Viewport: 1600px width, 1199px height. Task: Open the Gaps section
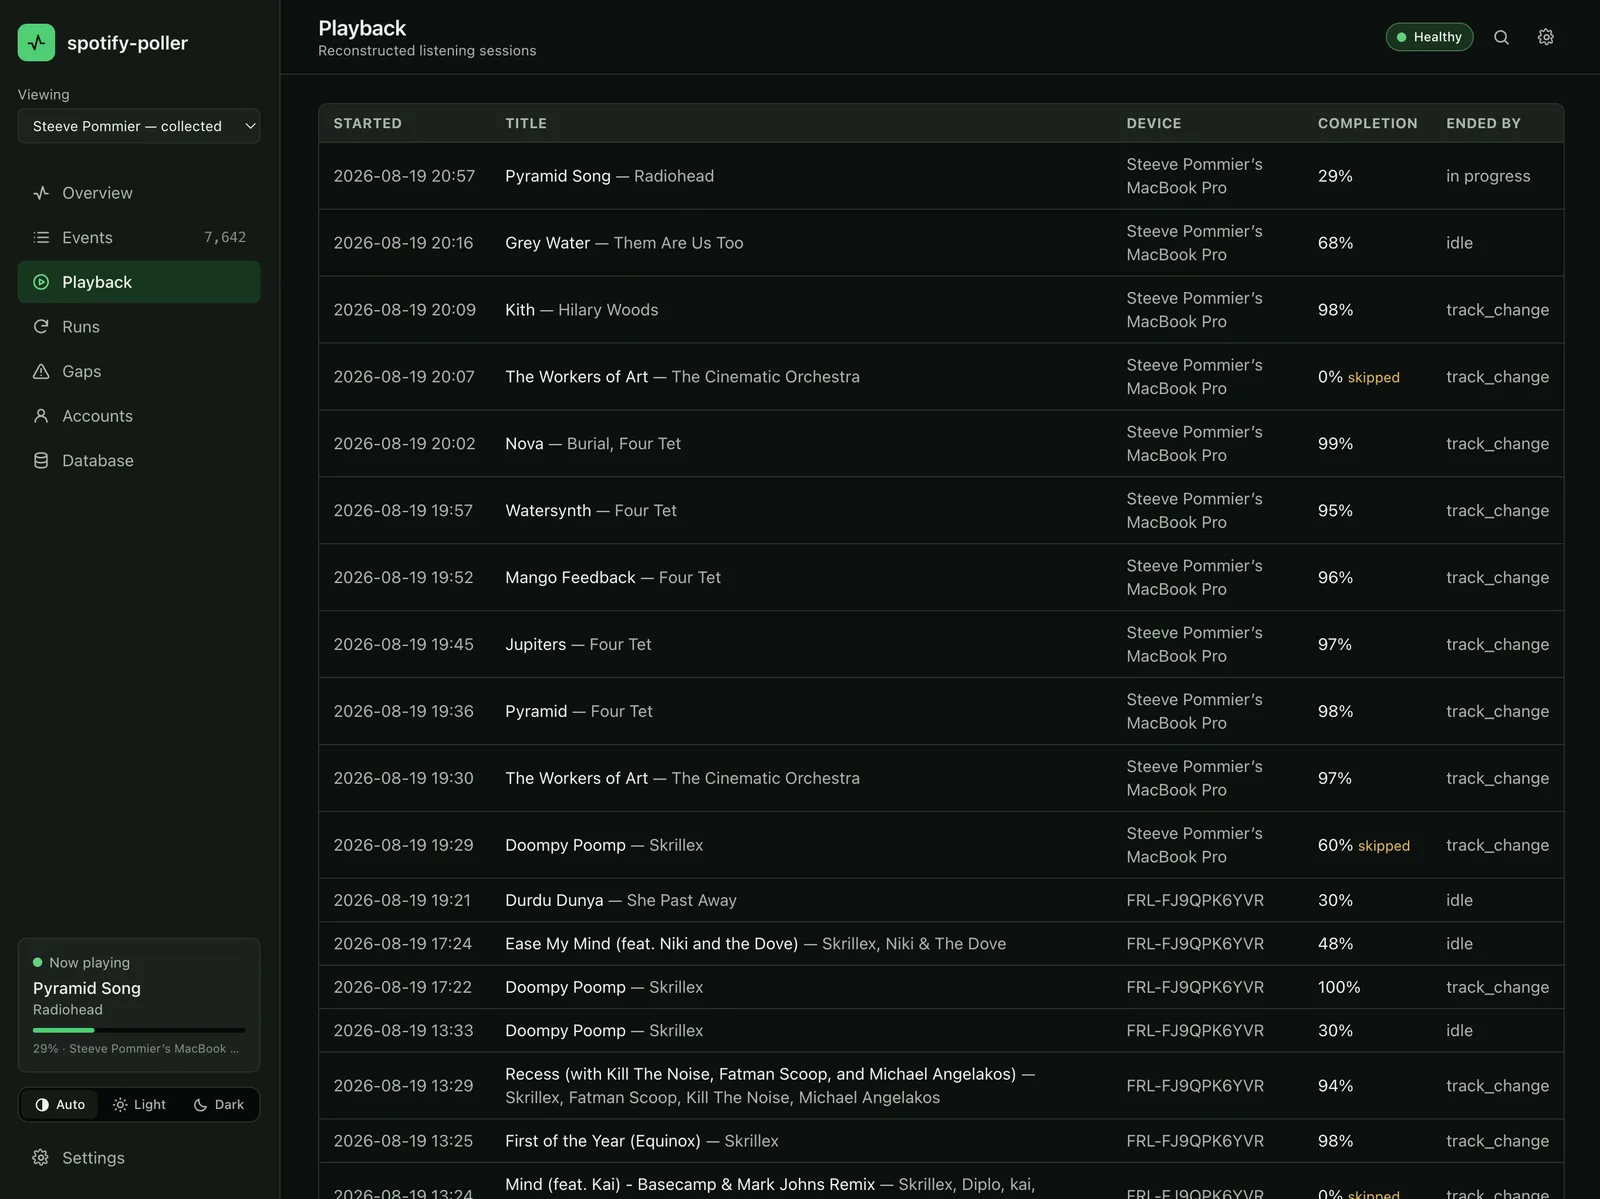click(139, 371)
